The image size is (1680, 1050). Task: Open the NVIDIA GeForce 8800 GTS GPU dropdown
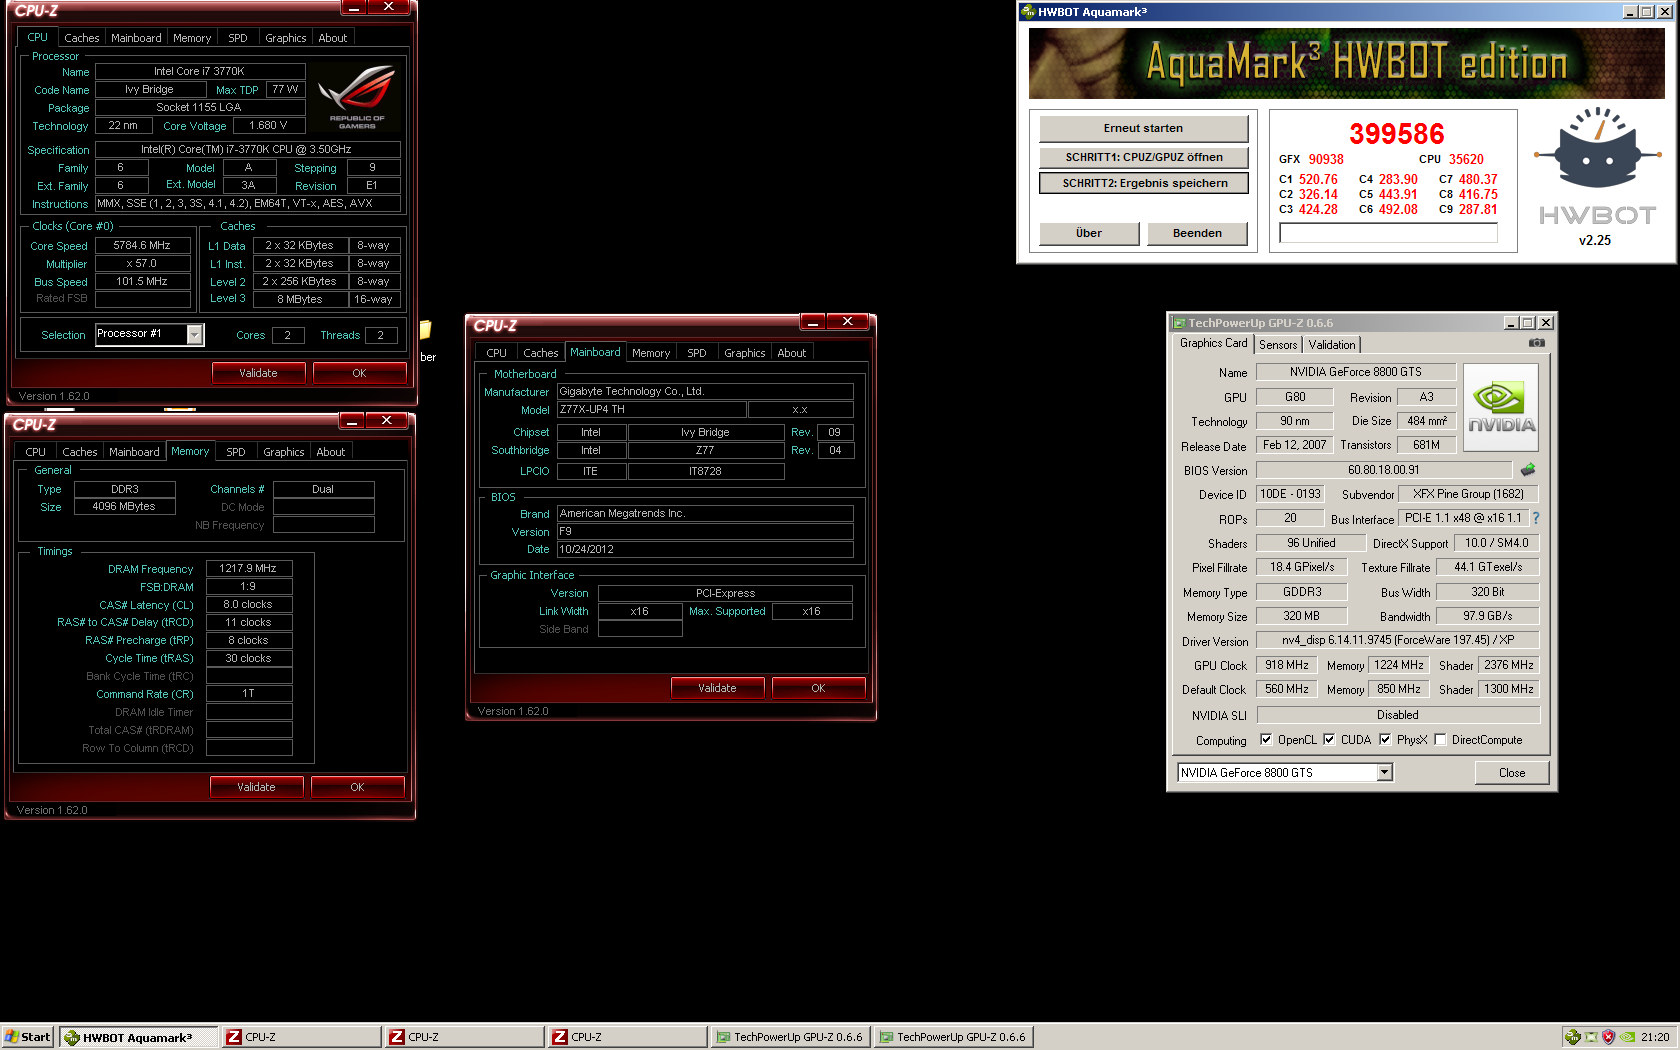pos(1385,773)
